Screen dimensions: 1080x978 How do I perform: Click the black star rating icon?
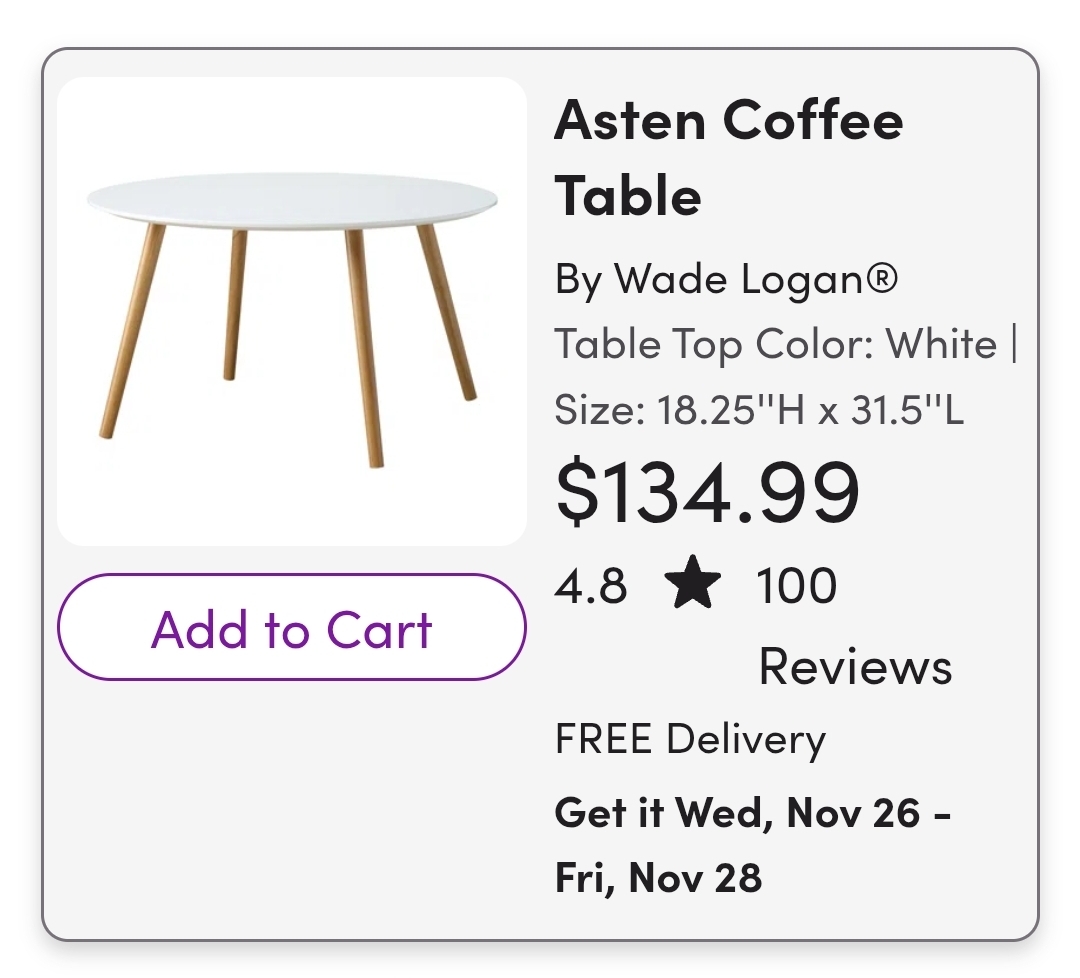692,586
